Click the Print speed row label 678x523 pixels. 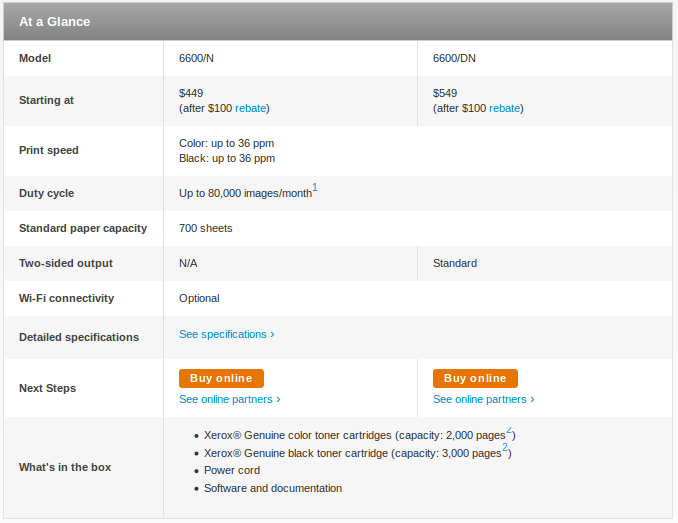pyautogui.click(x=48, y=150)
